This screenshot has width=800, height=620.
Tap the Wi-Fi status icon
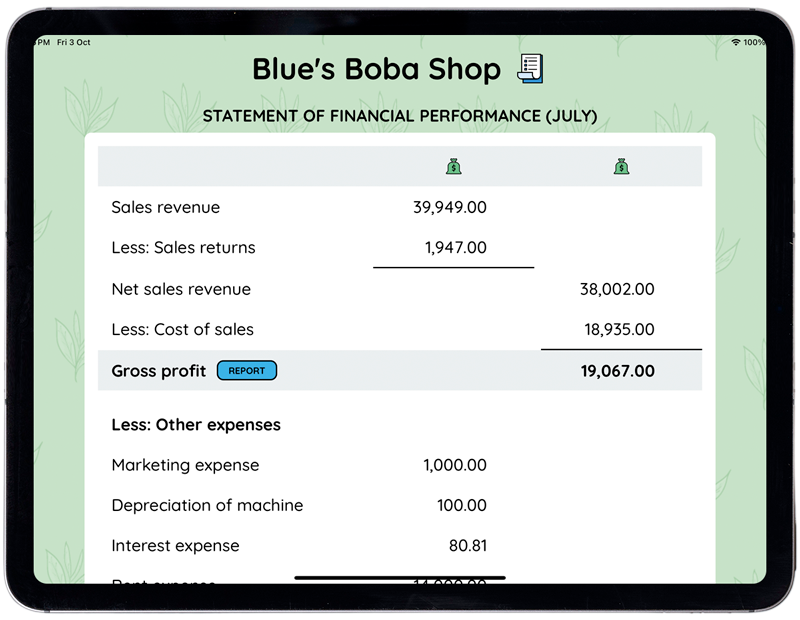736,43
